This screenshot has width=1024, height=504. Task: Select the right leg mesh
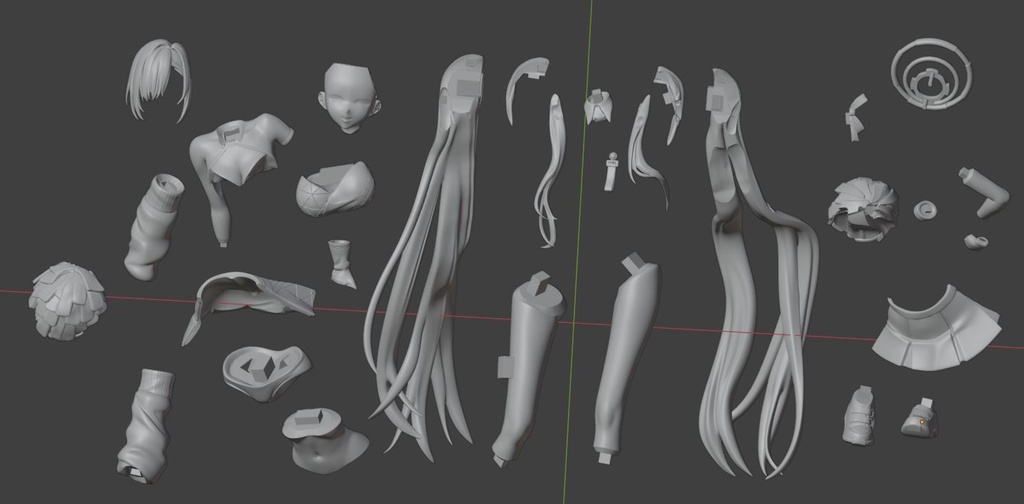tap(626, 359)
